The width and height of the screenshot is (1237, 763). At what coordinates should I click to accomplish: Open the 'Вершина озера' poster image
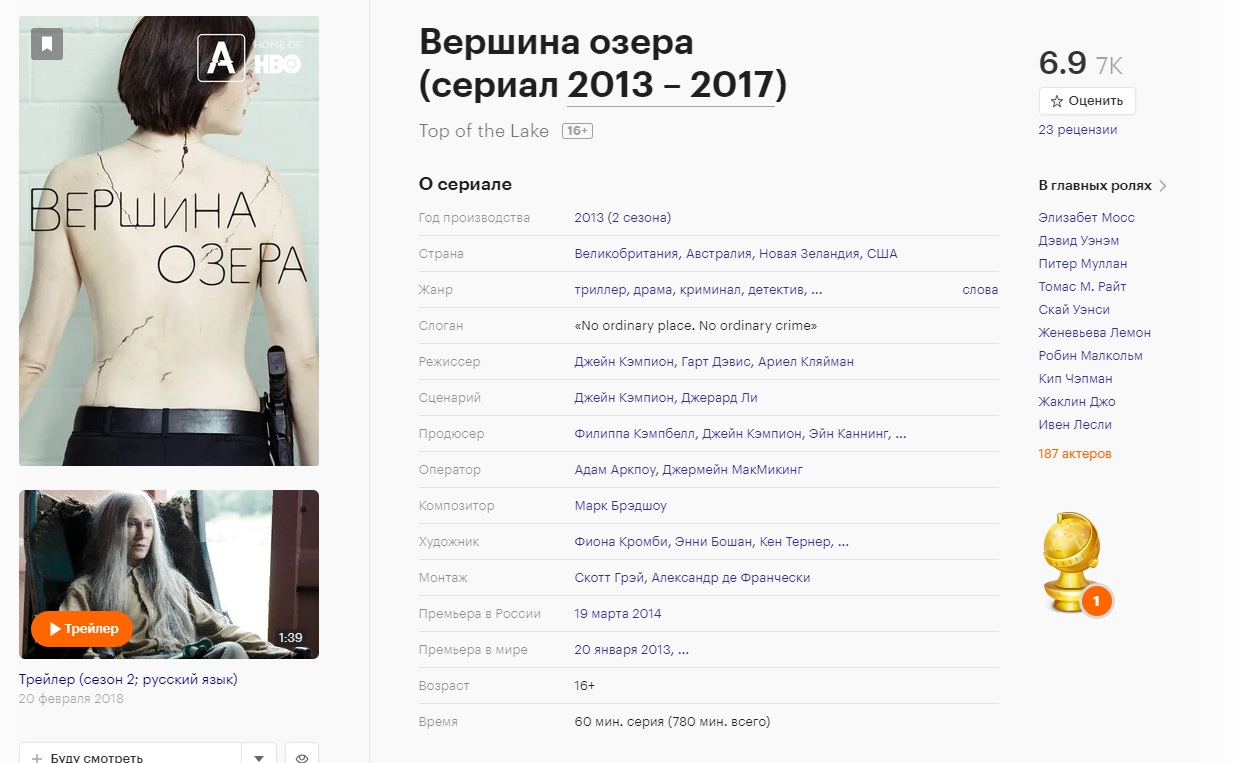169,241
